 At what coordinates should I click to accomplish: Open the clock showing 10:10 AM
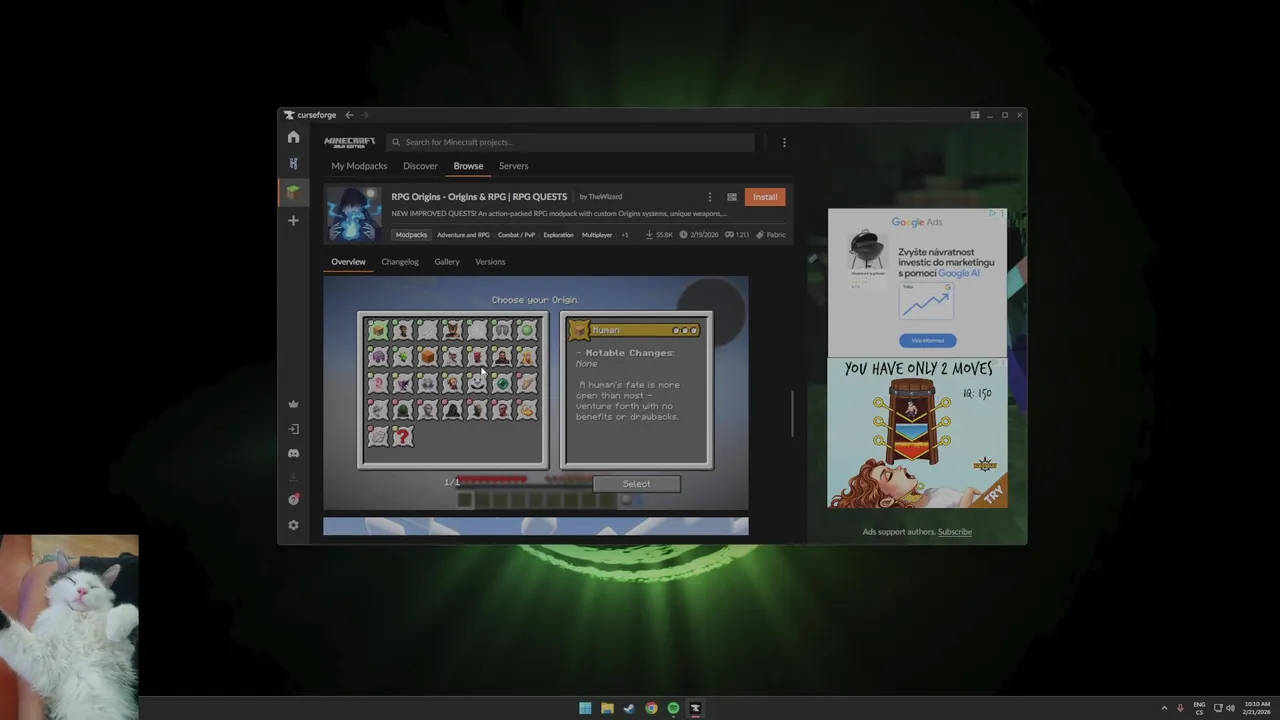click(1257, 708)
